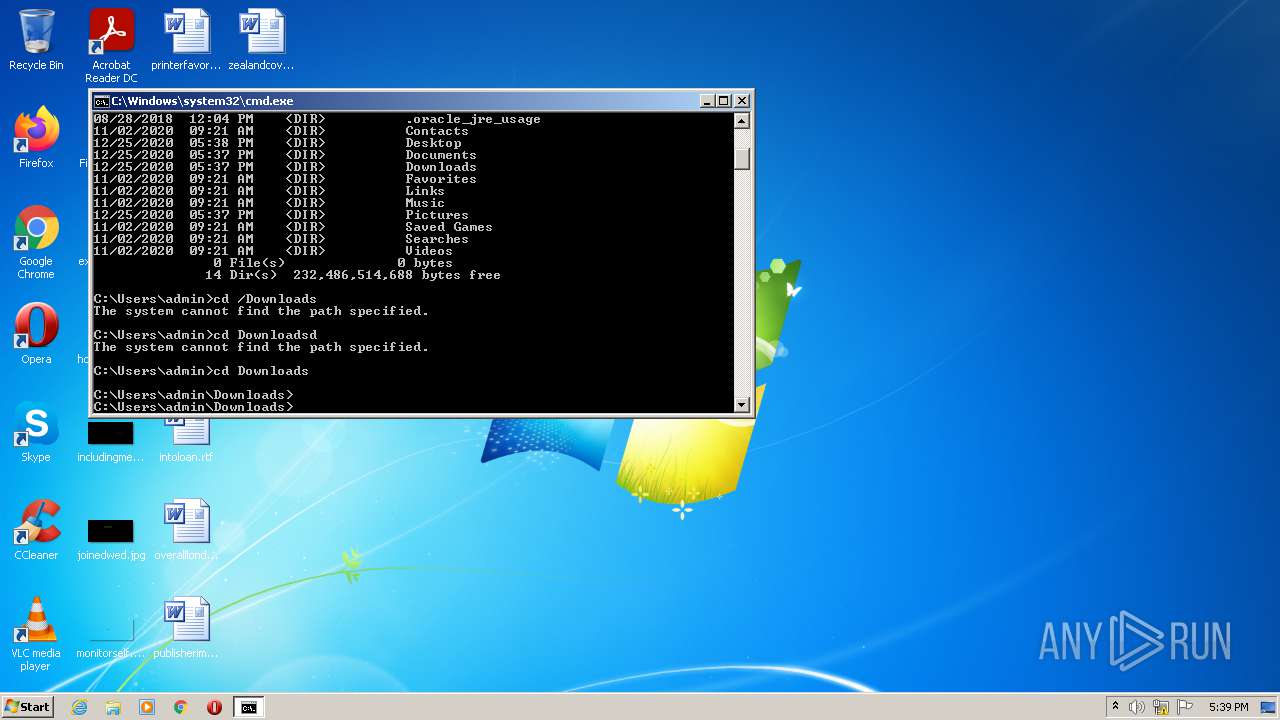Select the intoloan.rtf document icon
Viewport: 1280px width, 720px height.
point(186,438)
